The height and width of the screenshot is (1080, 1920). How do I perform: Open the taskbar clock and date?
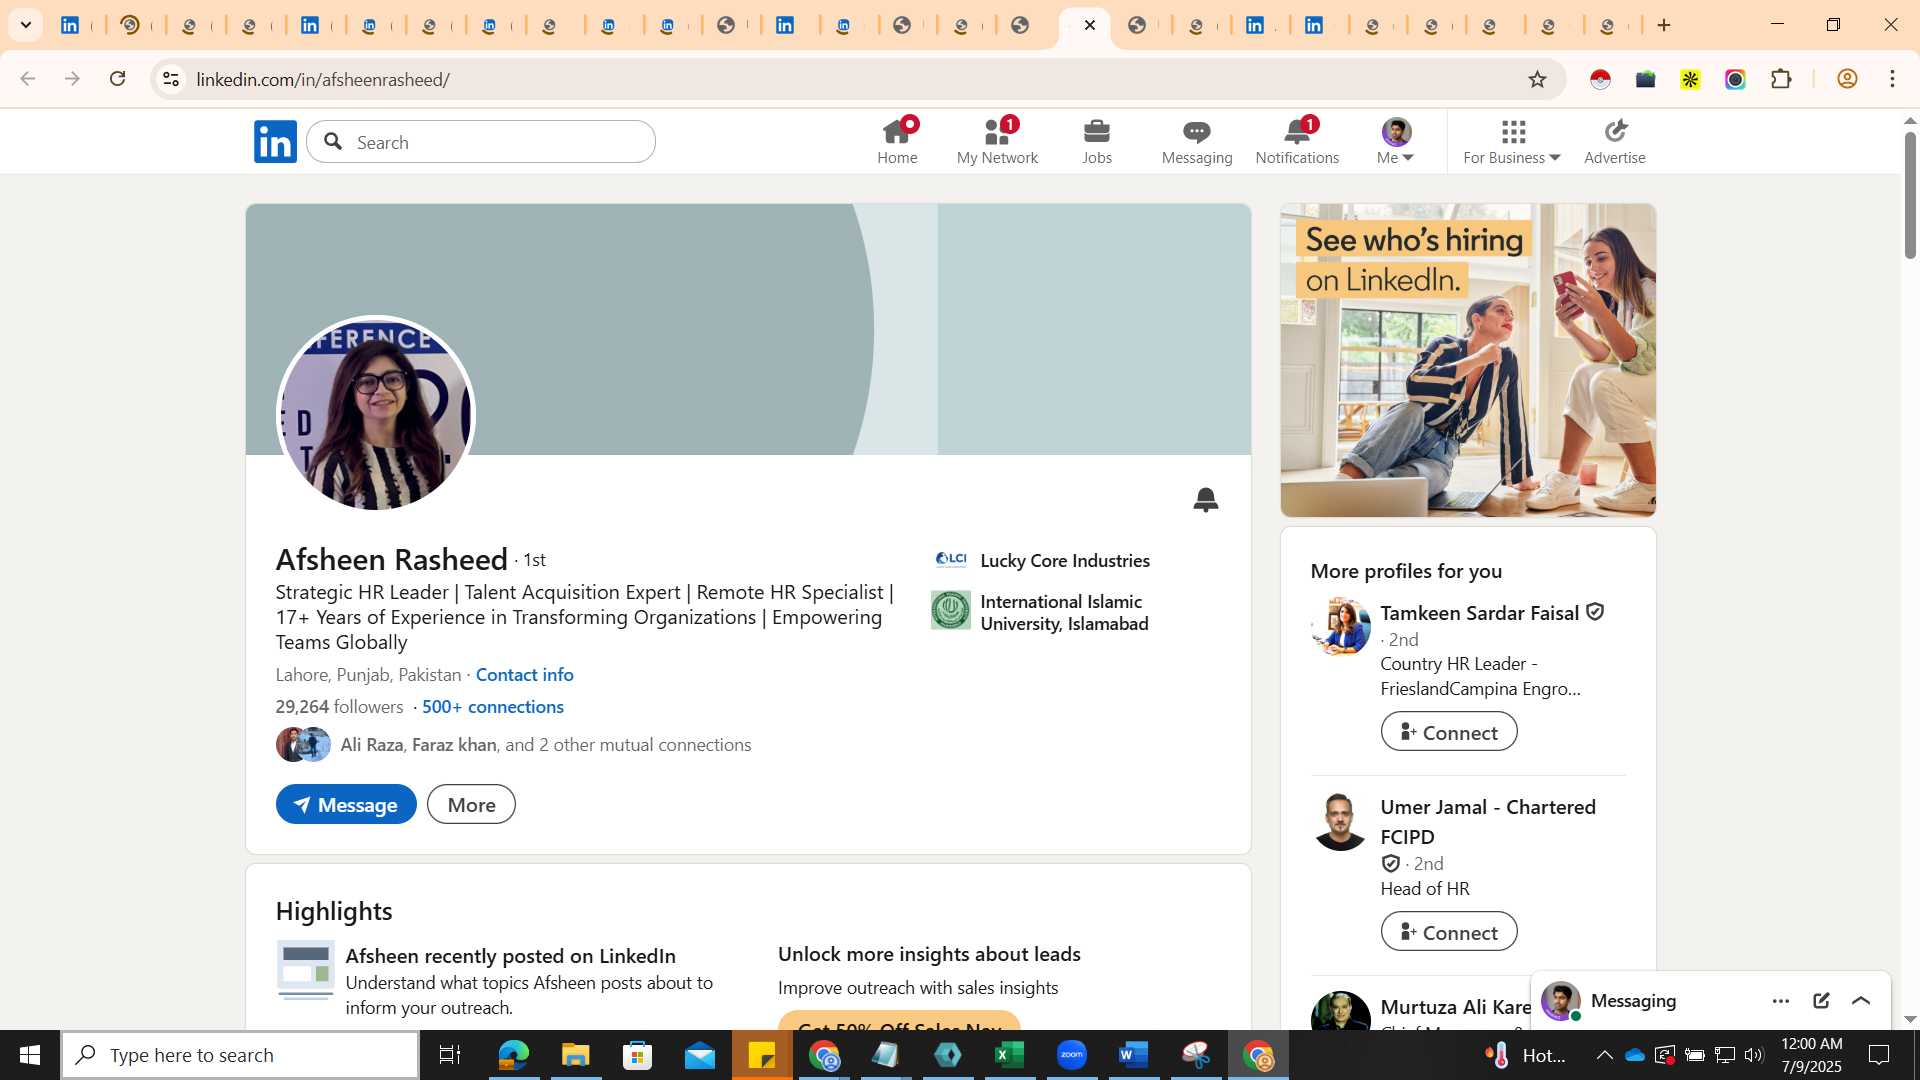[x=1811, y=1055]
